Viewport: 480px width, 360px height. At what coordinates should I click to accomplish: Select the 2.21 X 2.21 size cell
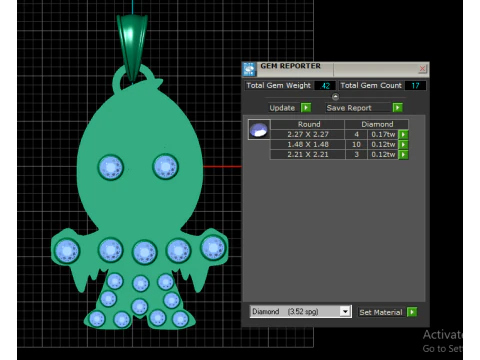(308, 155)
